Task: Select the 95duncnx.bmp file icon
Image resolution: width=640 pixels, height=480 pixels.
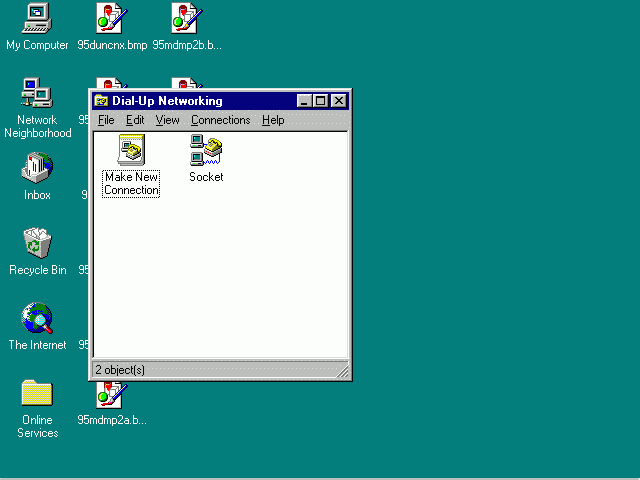Action: click(111, 17)
